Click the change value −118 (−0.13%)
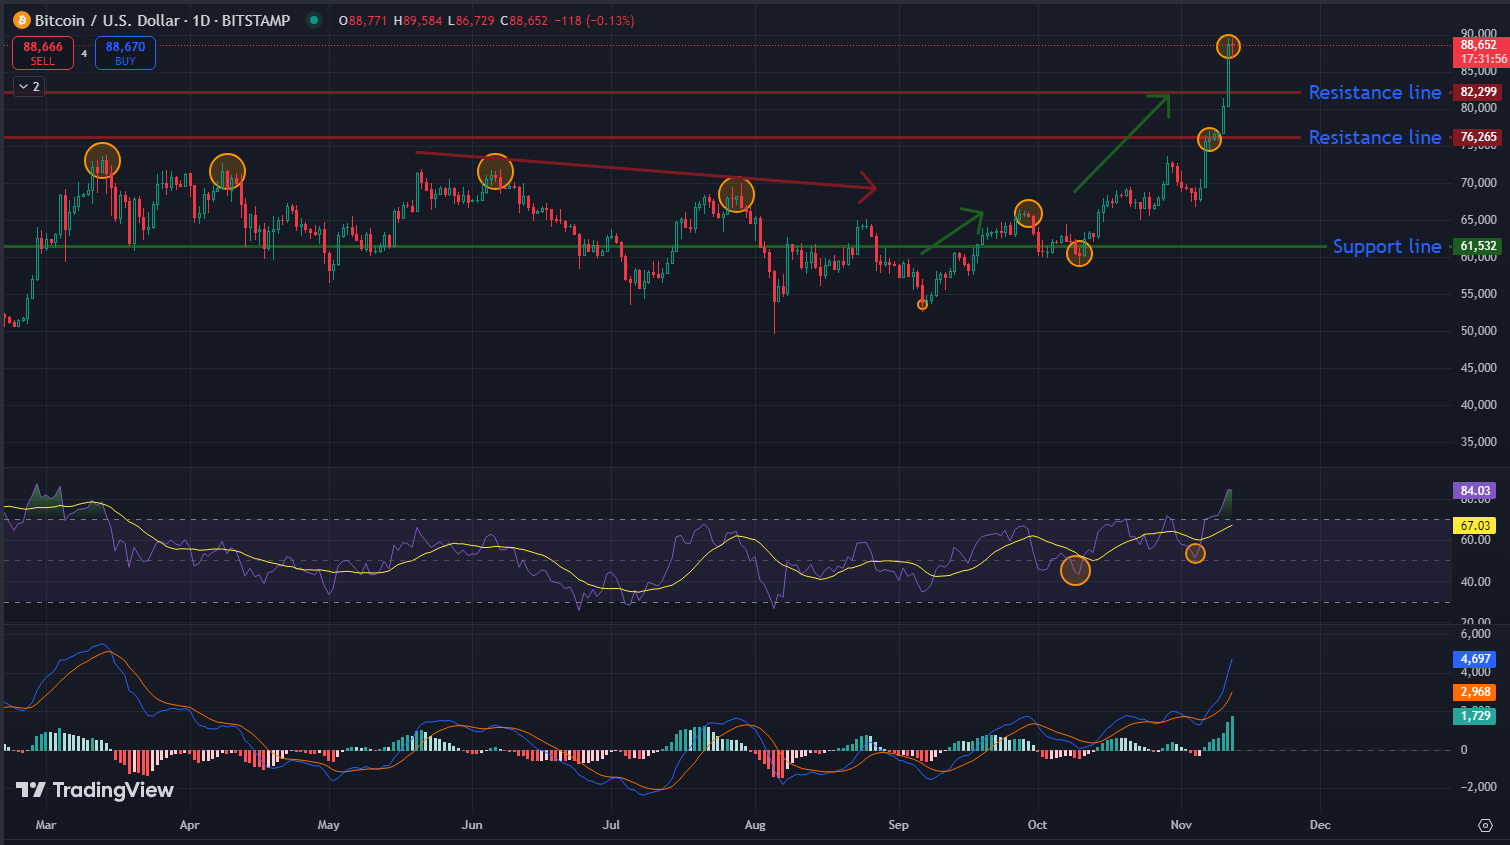 594,20
